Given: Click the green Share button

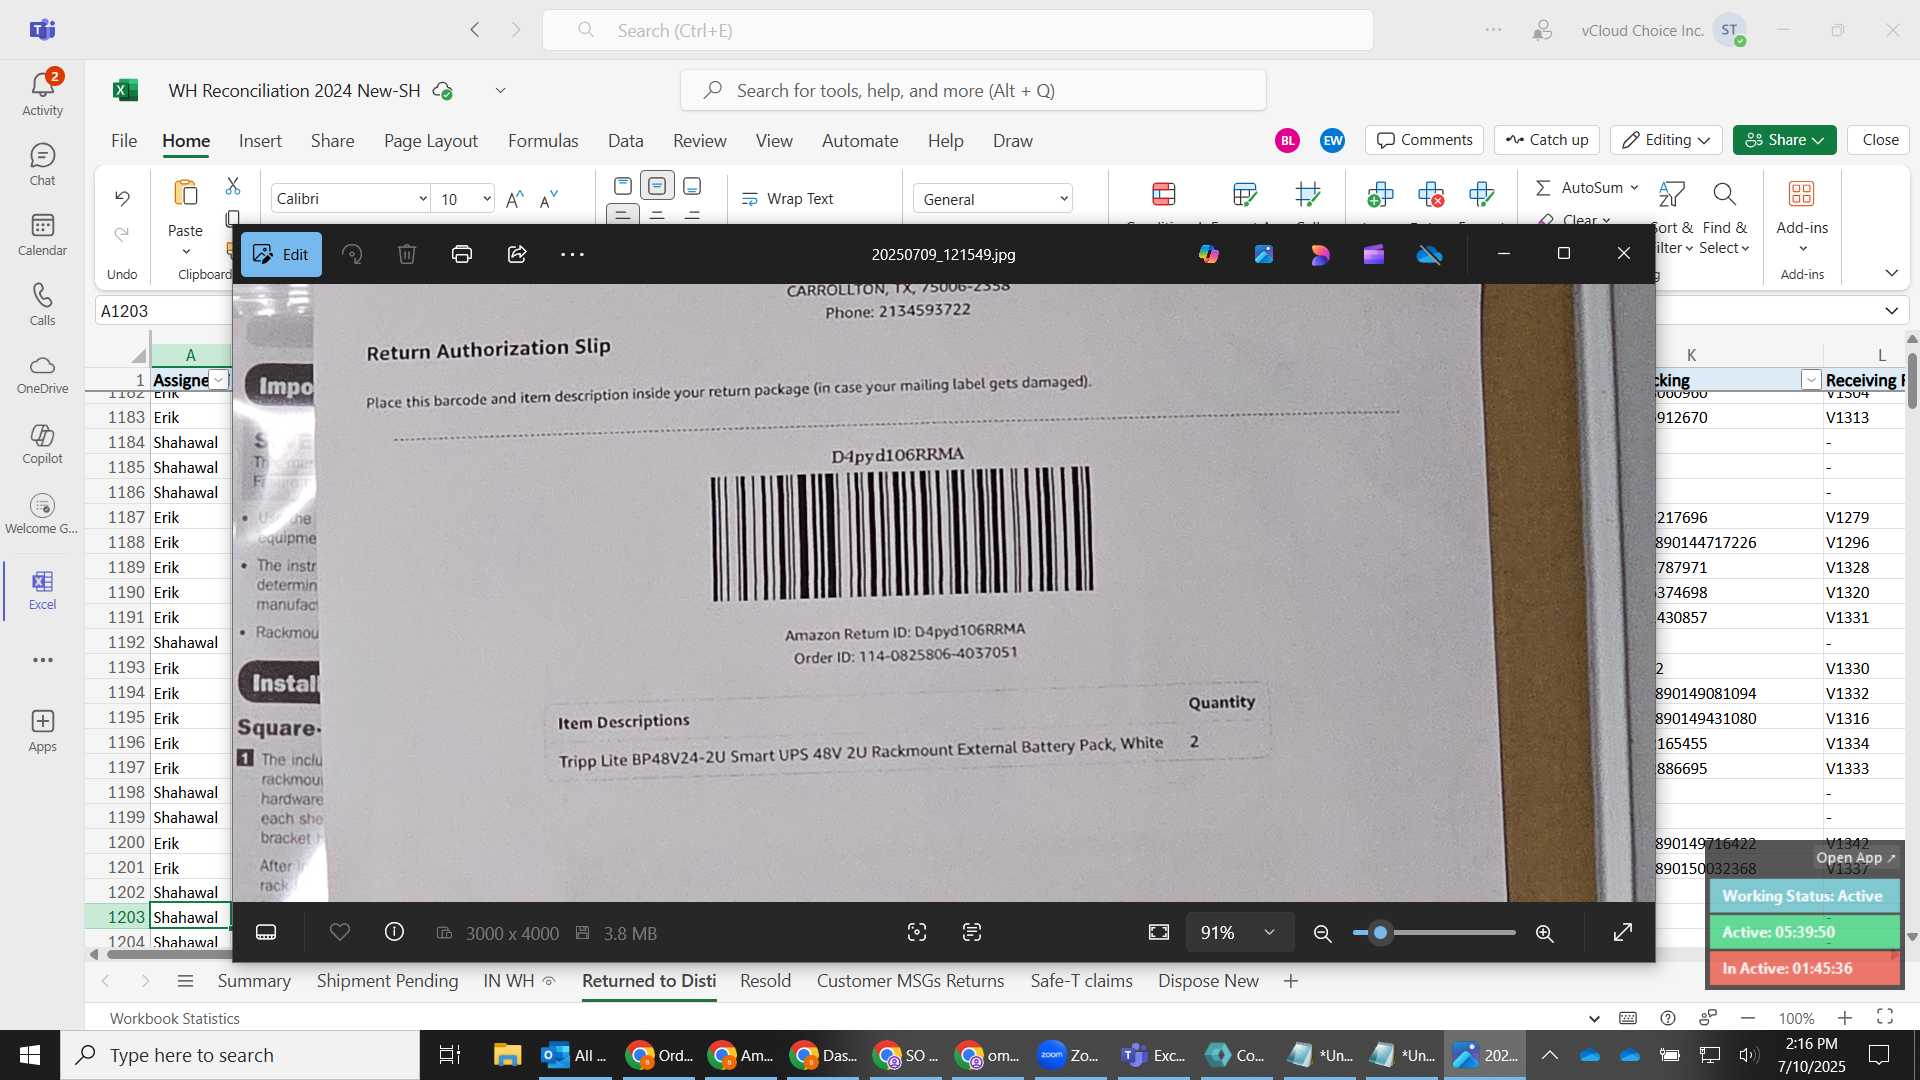Looking at the screenshot, I should (x=1785, y=140).
